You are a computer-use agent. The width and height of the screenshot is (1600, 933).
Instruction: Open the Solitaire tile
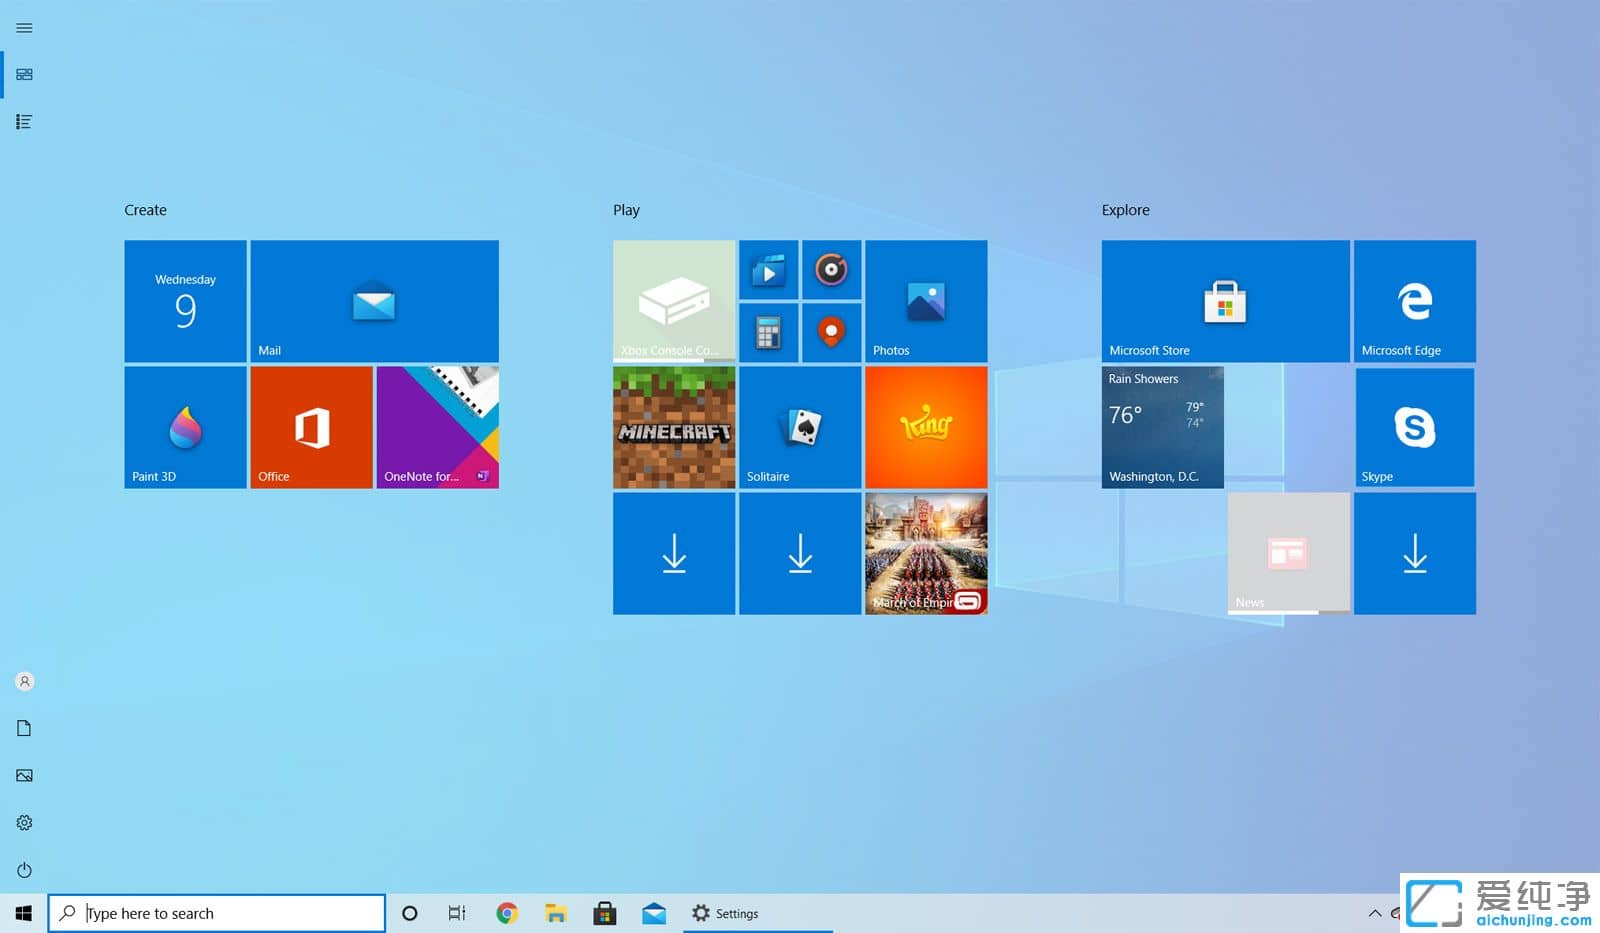pos(799,427)
